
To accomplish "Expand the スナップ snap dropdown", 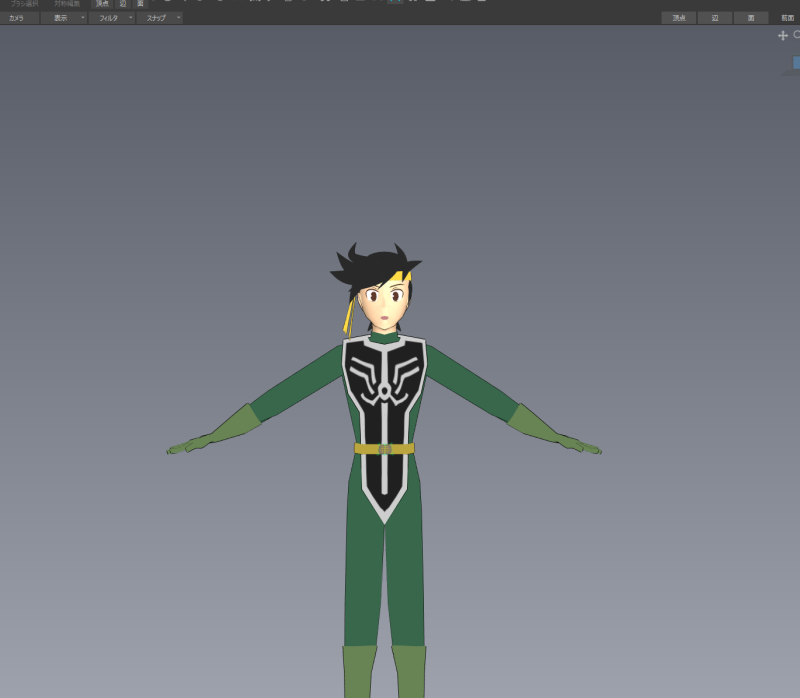I will [159, 18].
